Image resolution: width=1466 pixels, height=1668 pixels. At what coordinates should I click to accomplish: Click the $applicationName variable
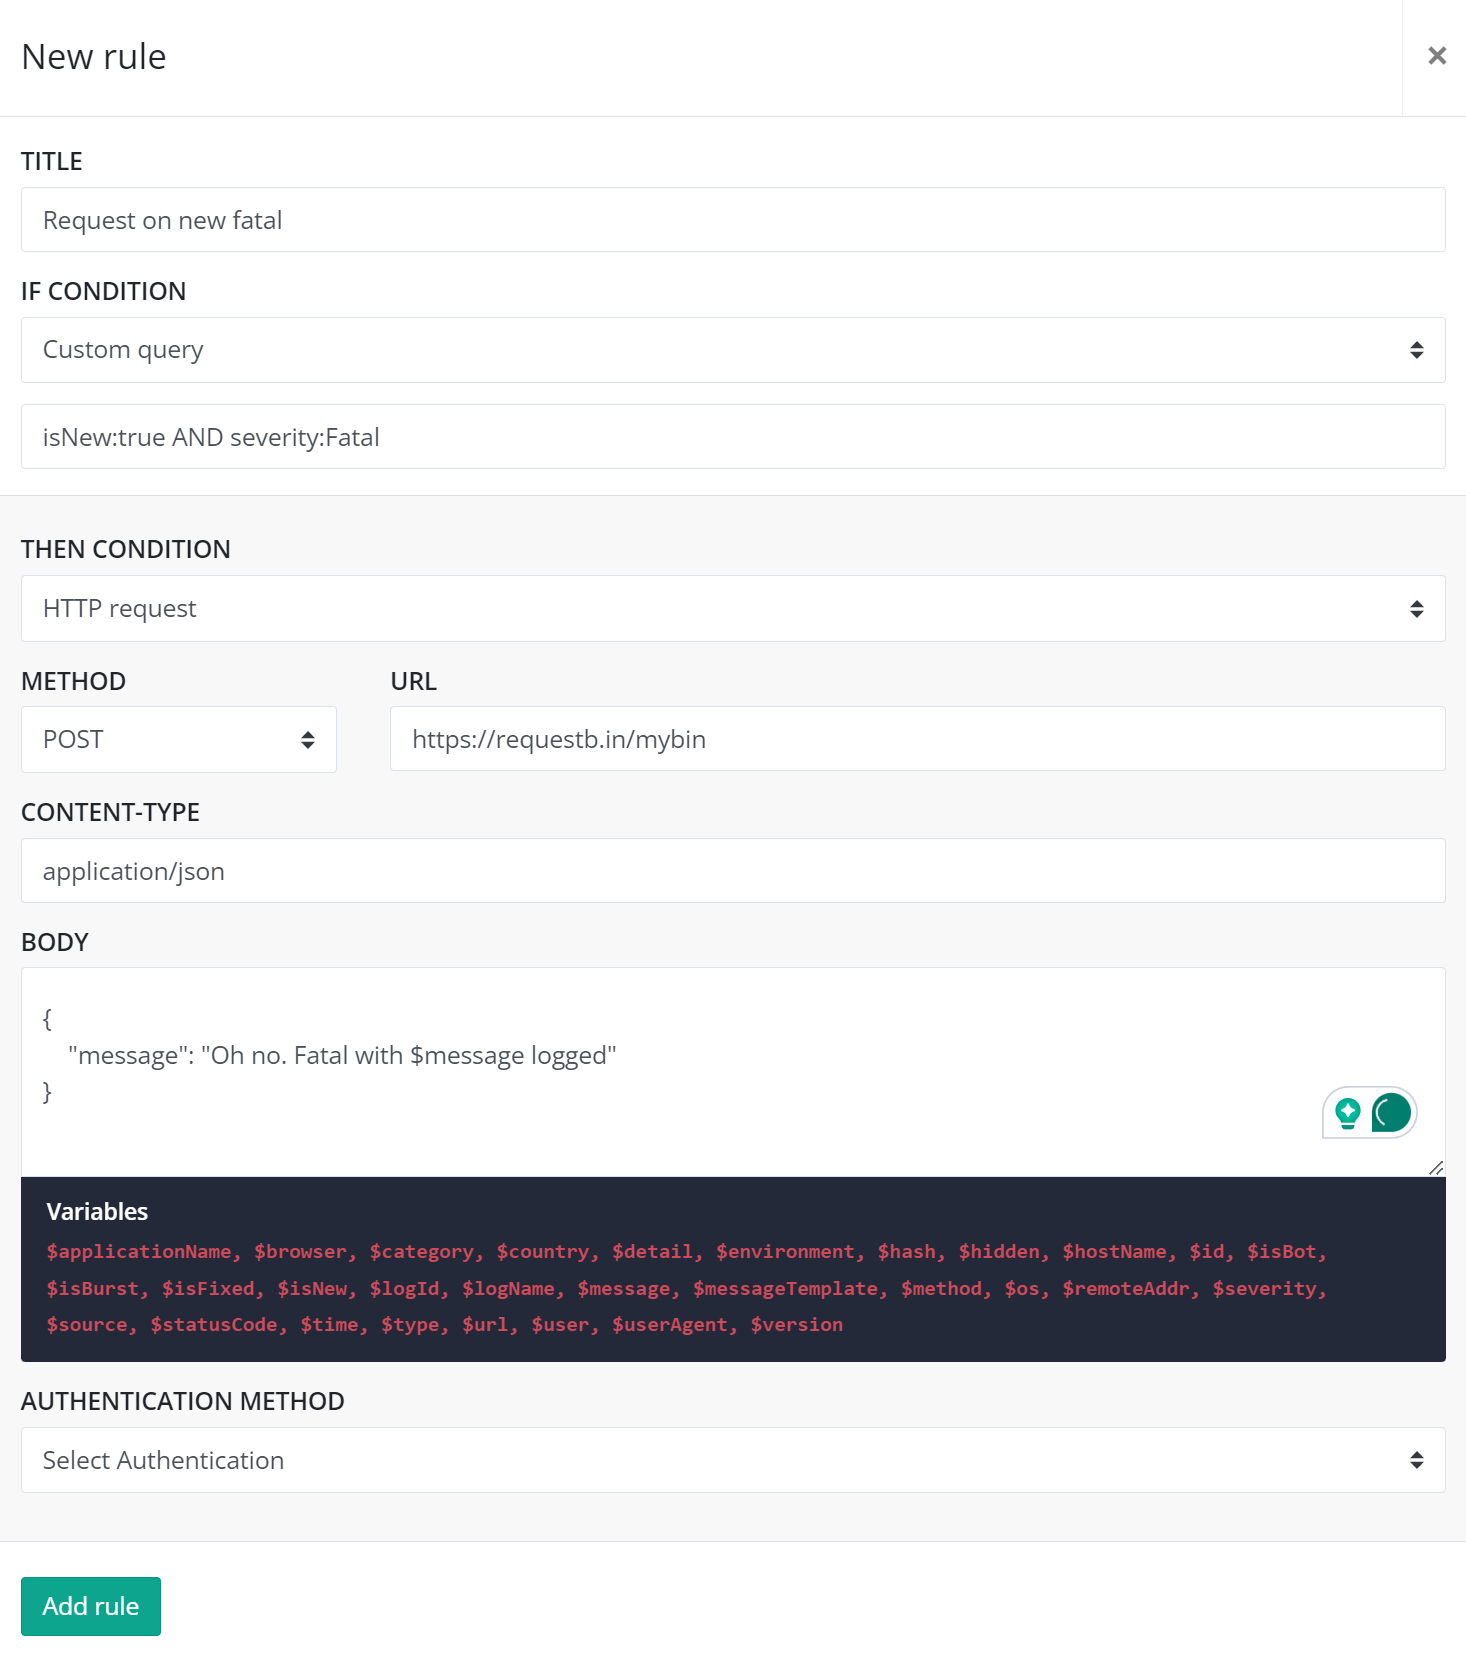[138, 1252]
